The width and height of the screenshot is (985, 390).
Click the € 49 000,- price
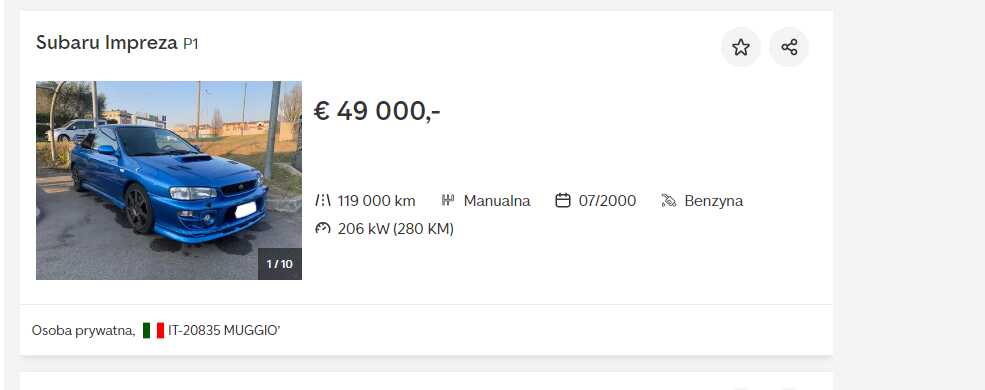[x=377, y=111]
